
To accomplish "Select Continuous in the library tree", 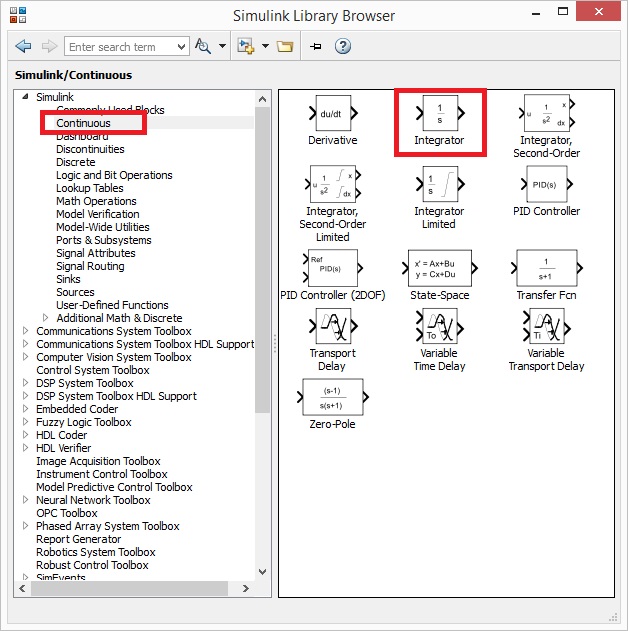I will [83, 123].
